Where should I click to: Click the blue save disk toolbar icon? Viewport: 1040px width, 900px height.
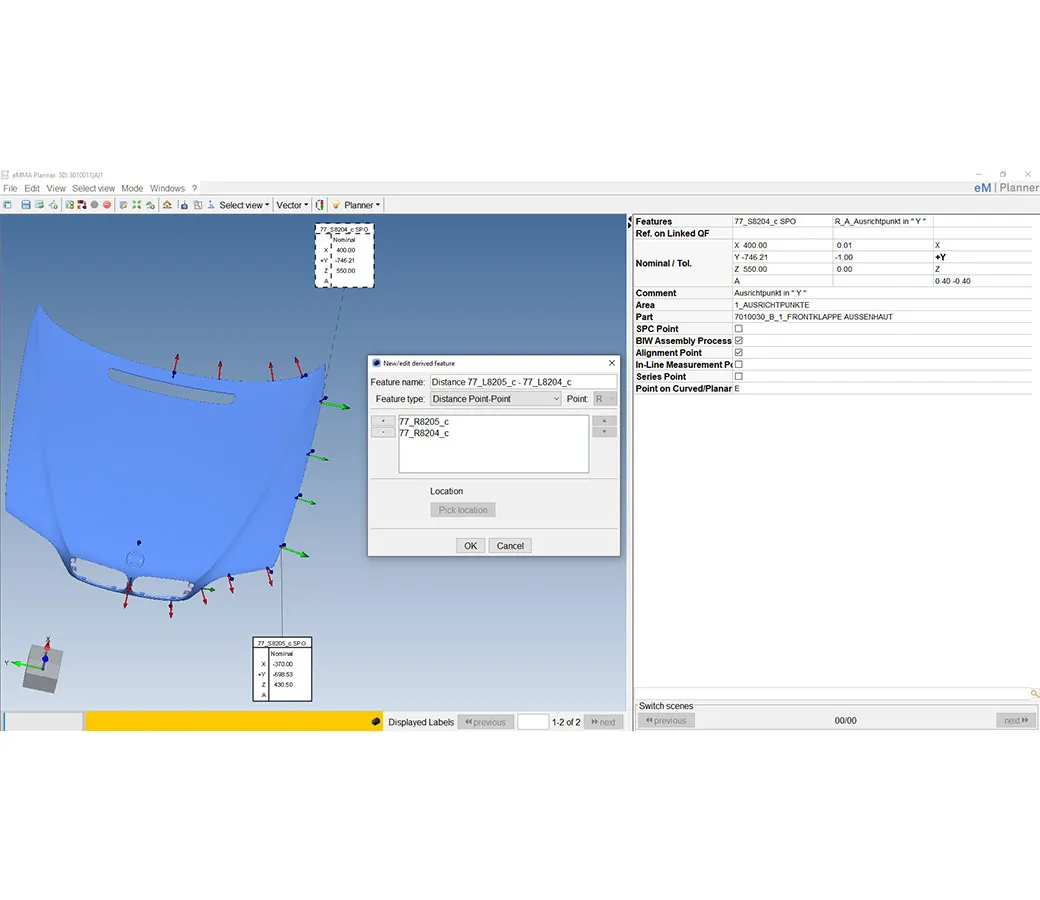click(25, 205)
